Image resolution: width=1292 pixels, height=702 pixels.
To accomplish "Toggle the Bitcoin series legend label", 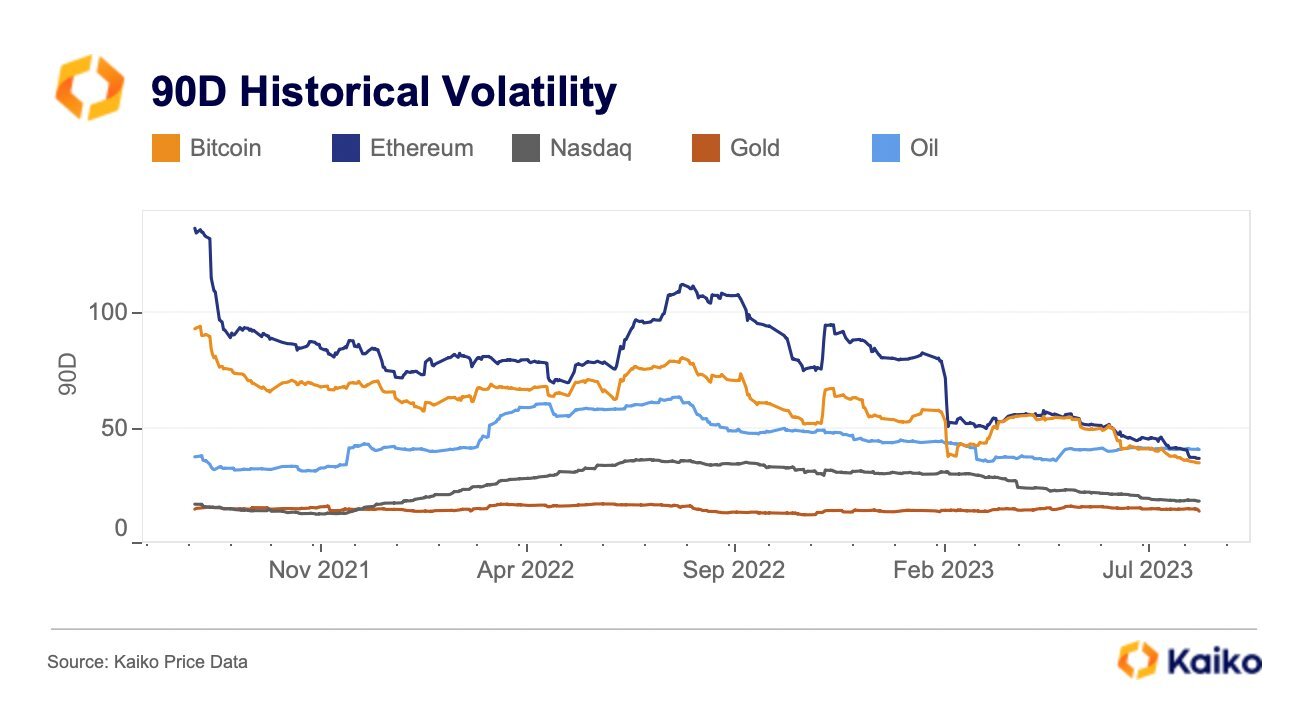I will click(x=225, y=148).
